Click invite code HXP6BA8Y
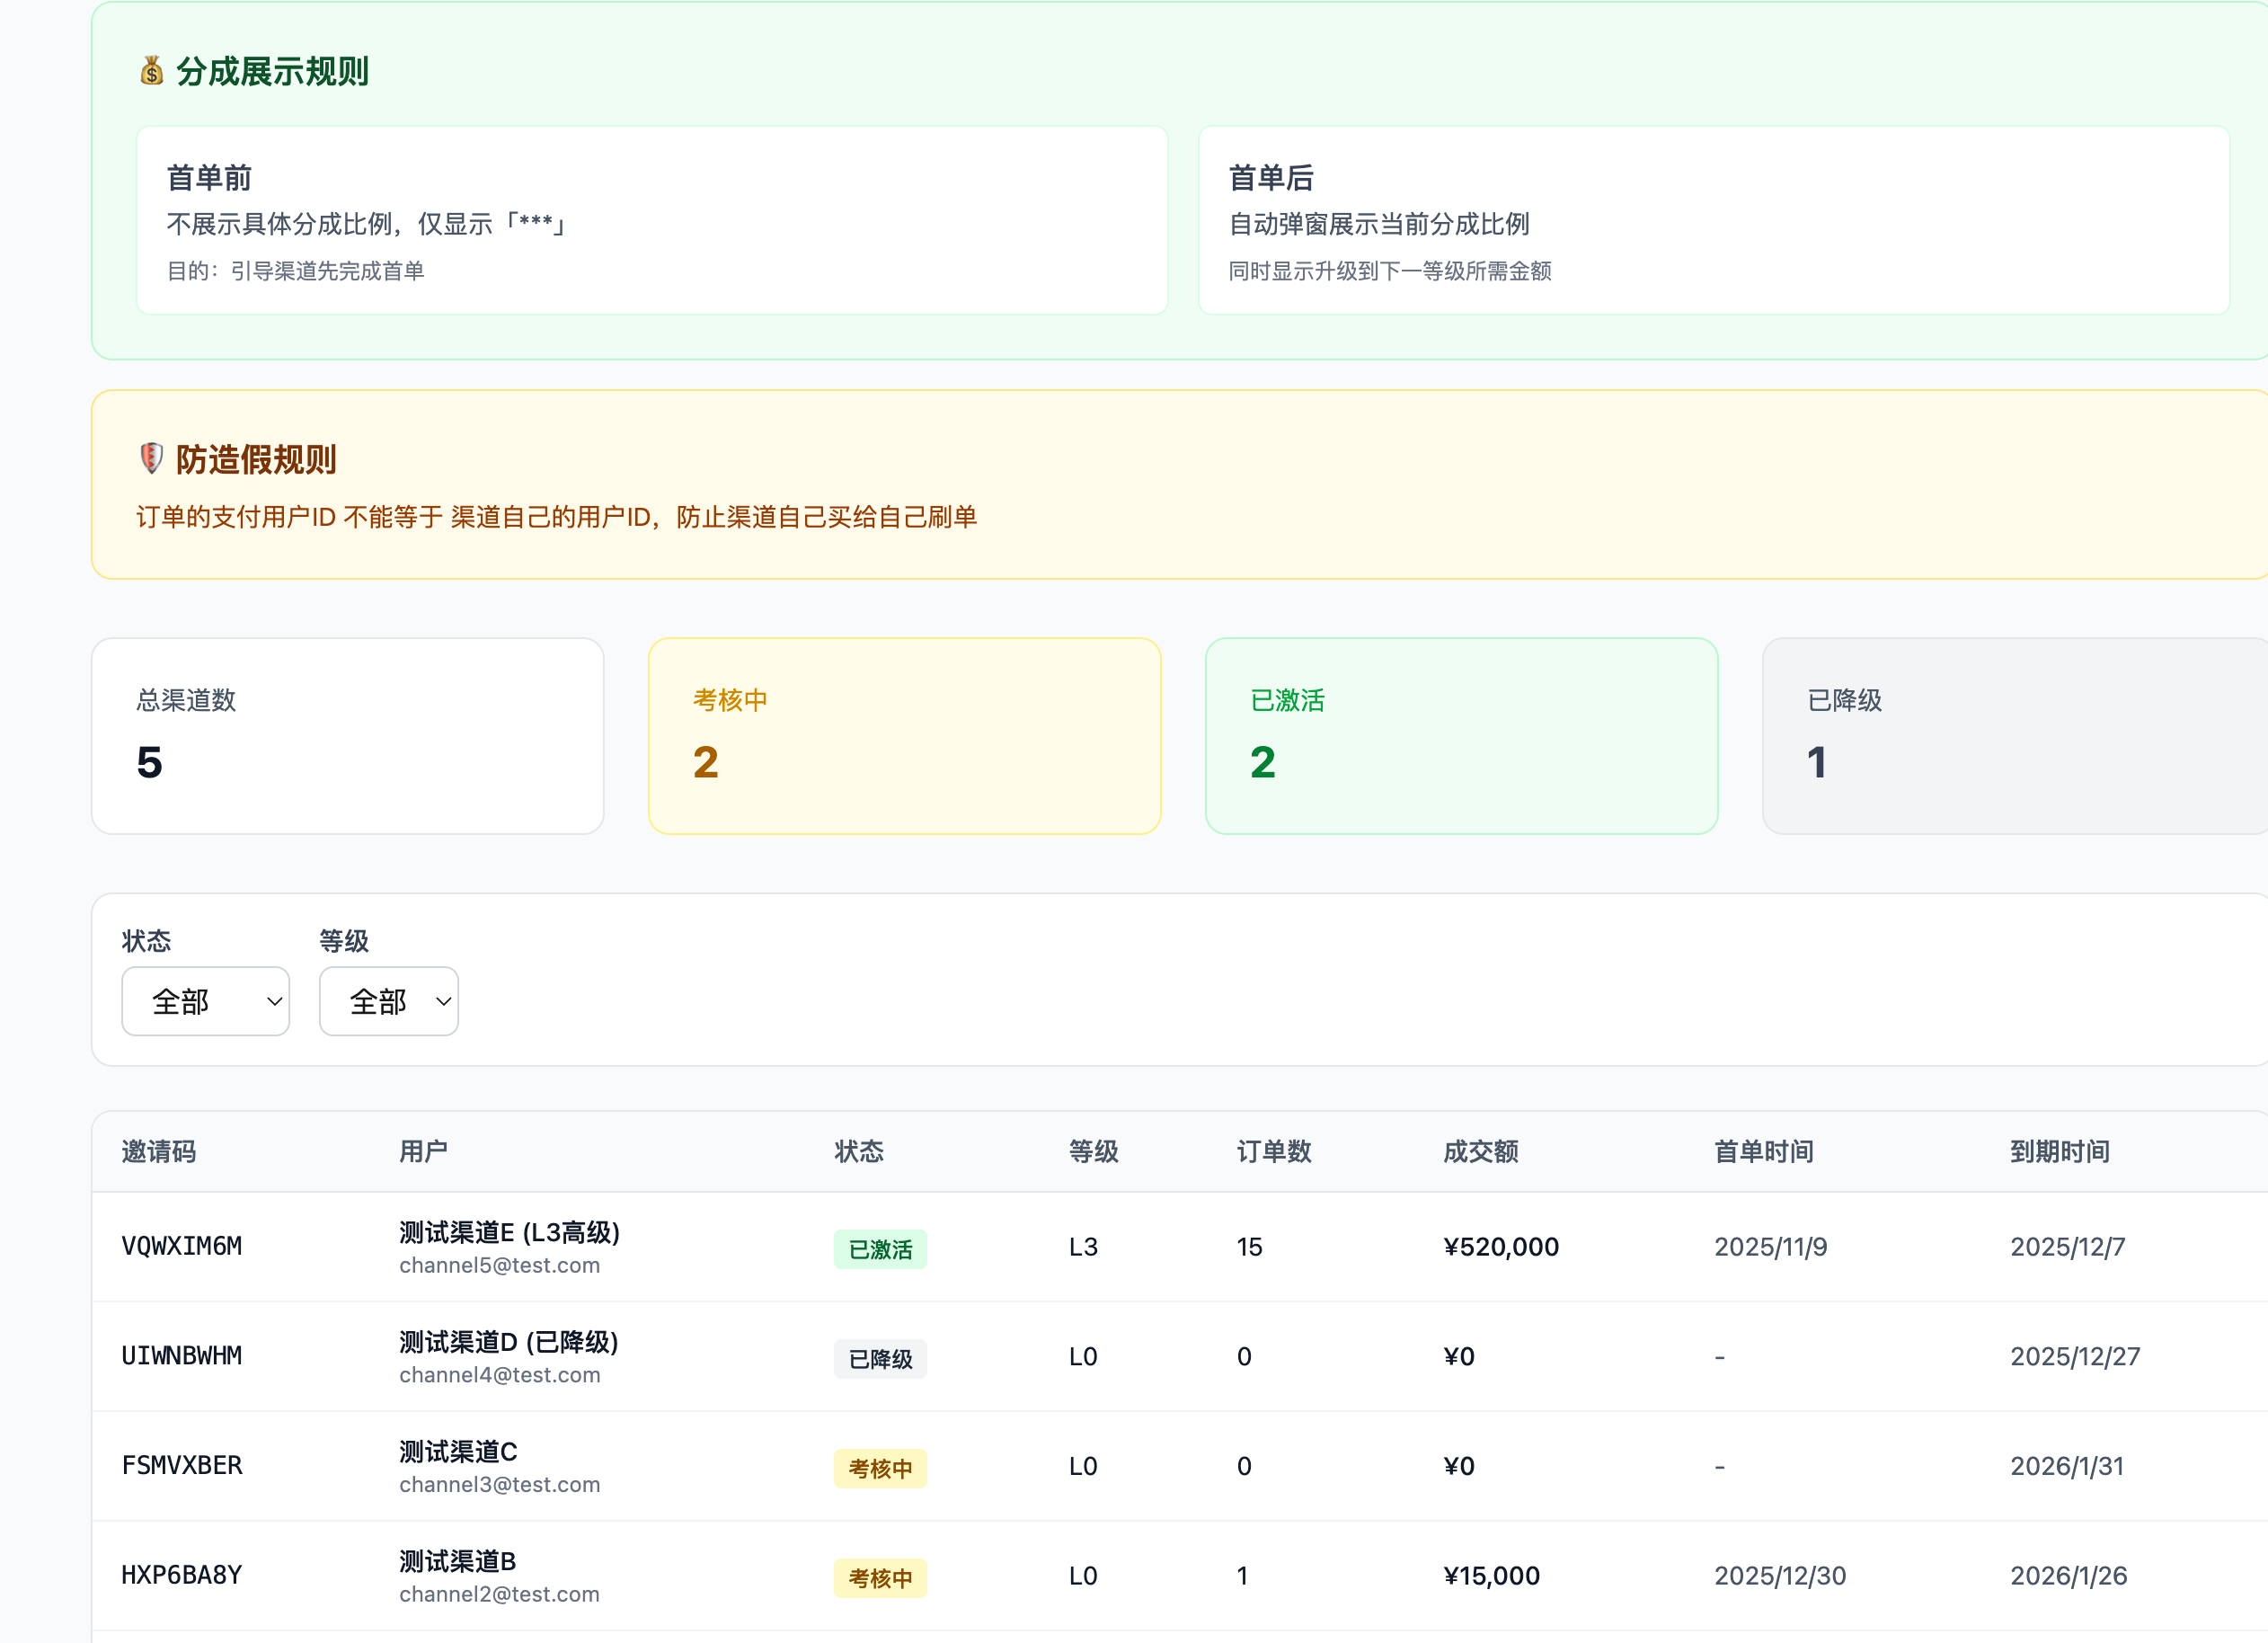The height and width of the screenshot is (1643, 2268). click(182, 1576)
